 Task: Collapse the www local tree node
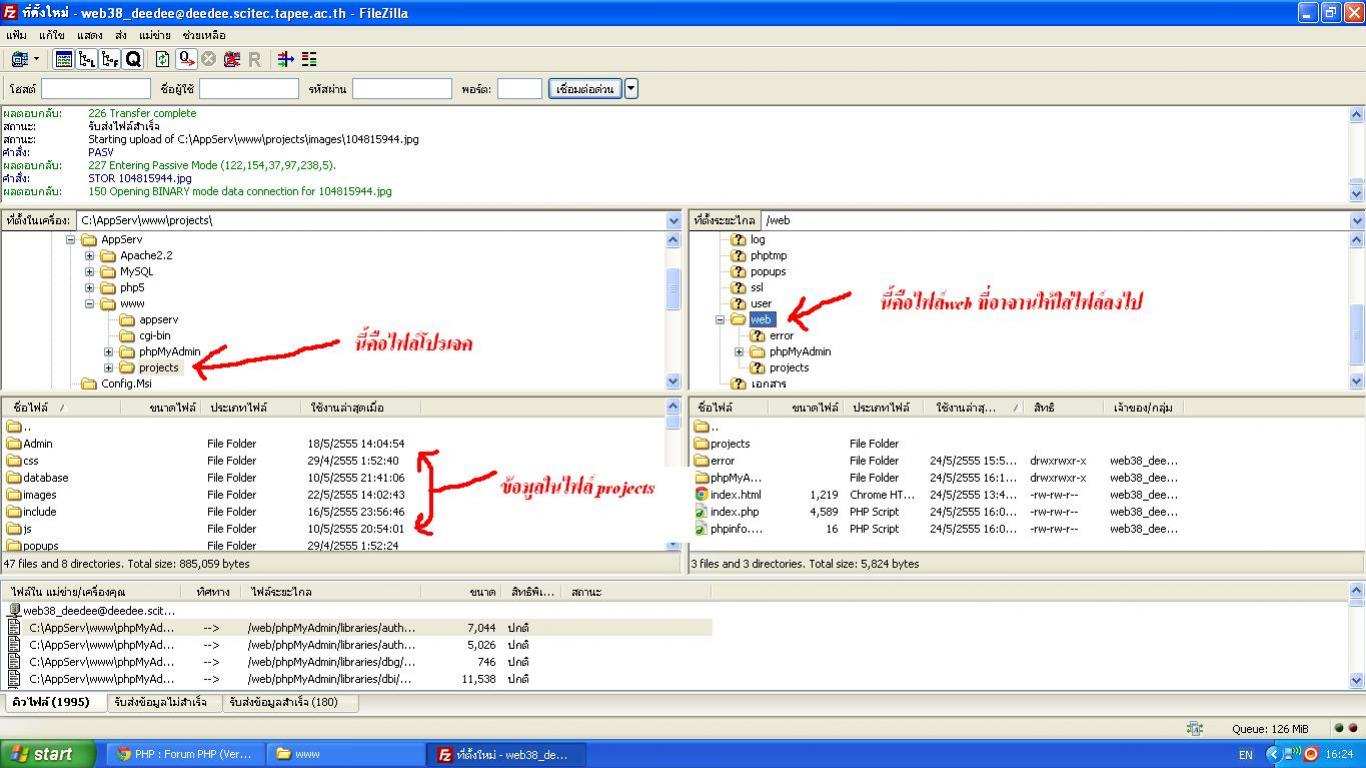[x=90, y=304]
